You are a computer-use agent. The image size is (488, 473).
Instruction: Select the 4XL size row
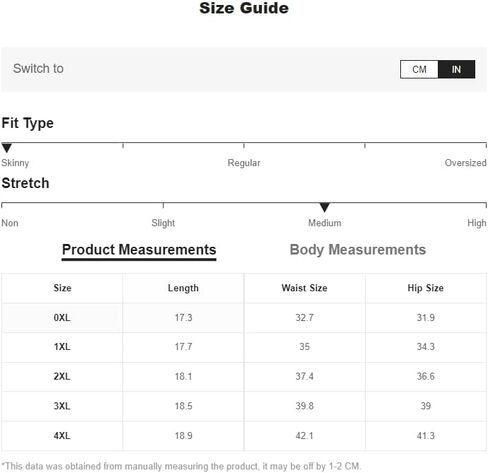[244, 436]
